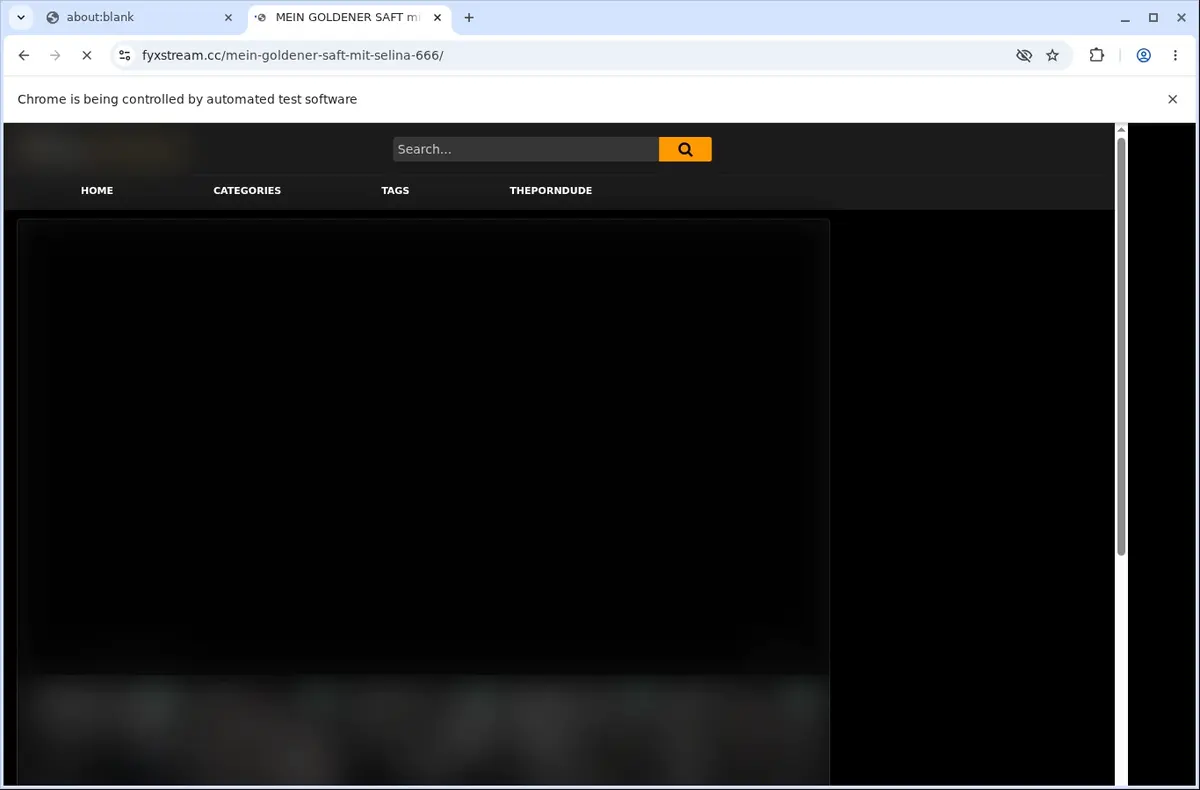Screen dimensions: 1200x790
Task: Close the MEIN GOLDENER SAFT tab
Action: [x=436, y=17]
